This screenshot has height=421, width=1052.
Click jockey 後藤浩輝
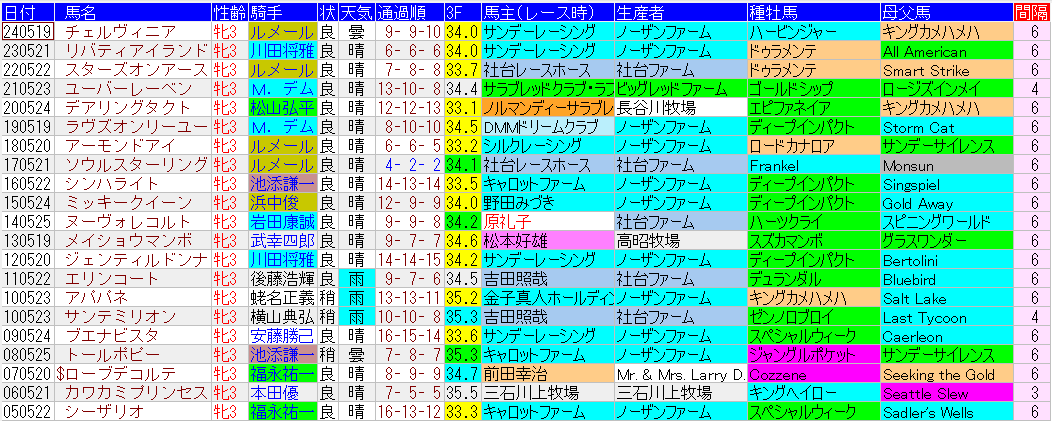[x=282, y=279]
